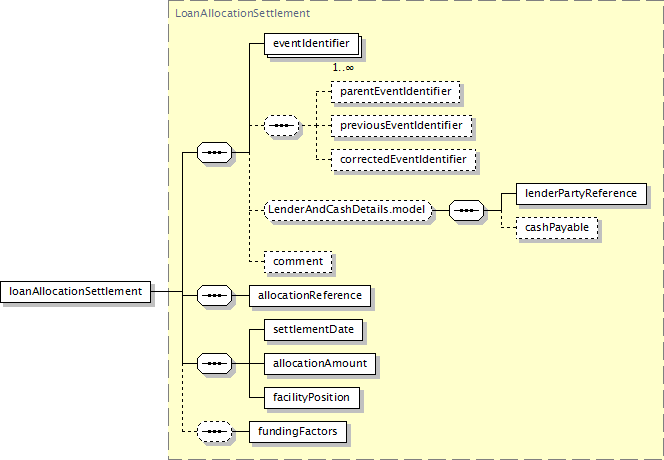Select the cashPayable optional element
The height and width of the screenshot is (460, 664).
click(x=557, y=228)
